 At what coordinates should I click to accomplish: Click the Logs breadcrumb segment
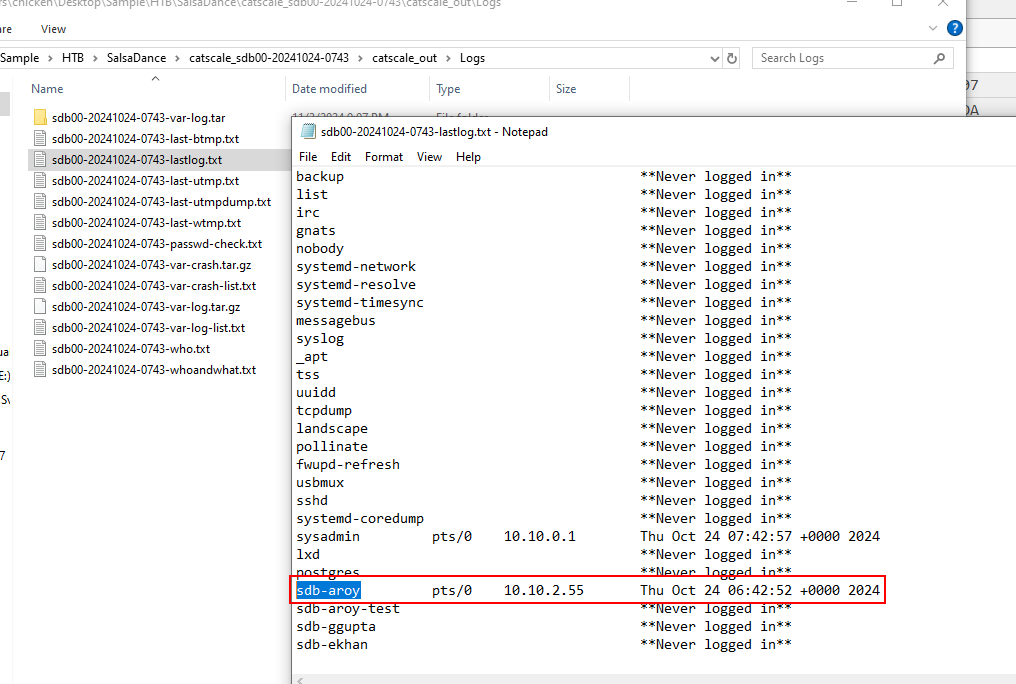472,58
